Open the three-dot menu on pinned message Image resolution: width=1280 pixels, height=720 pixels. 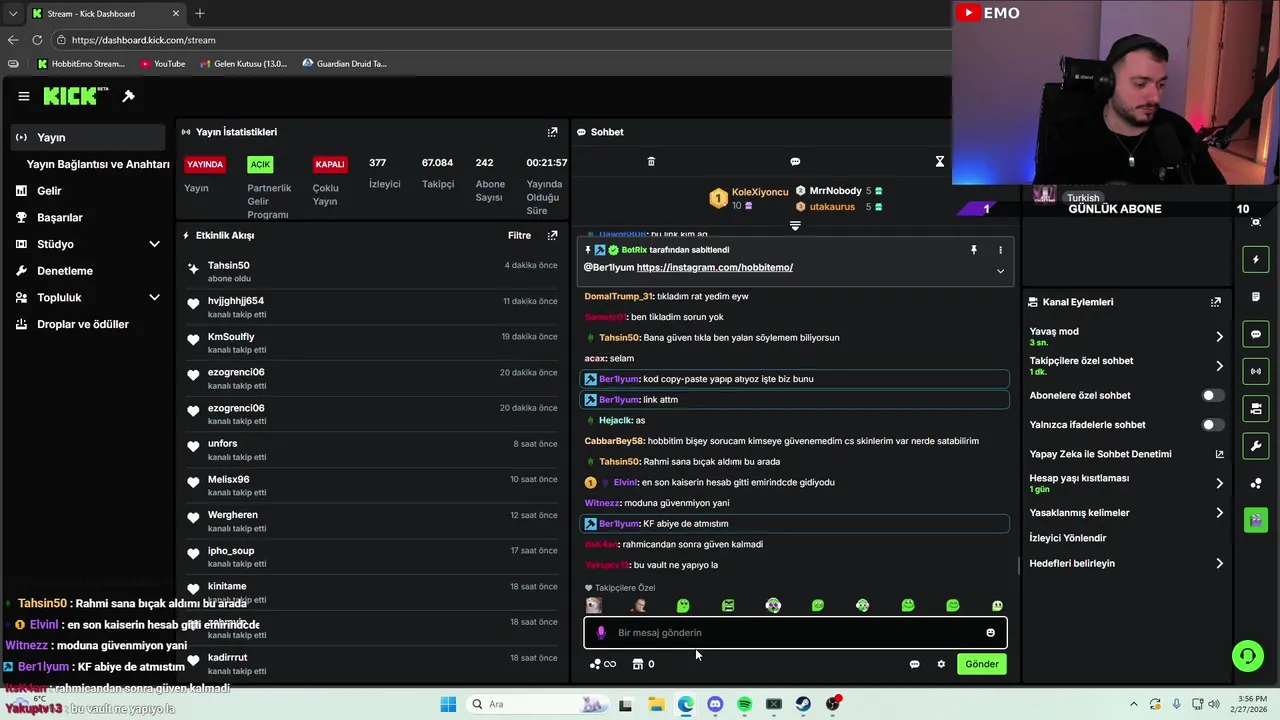(1000, 250)
